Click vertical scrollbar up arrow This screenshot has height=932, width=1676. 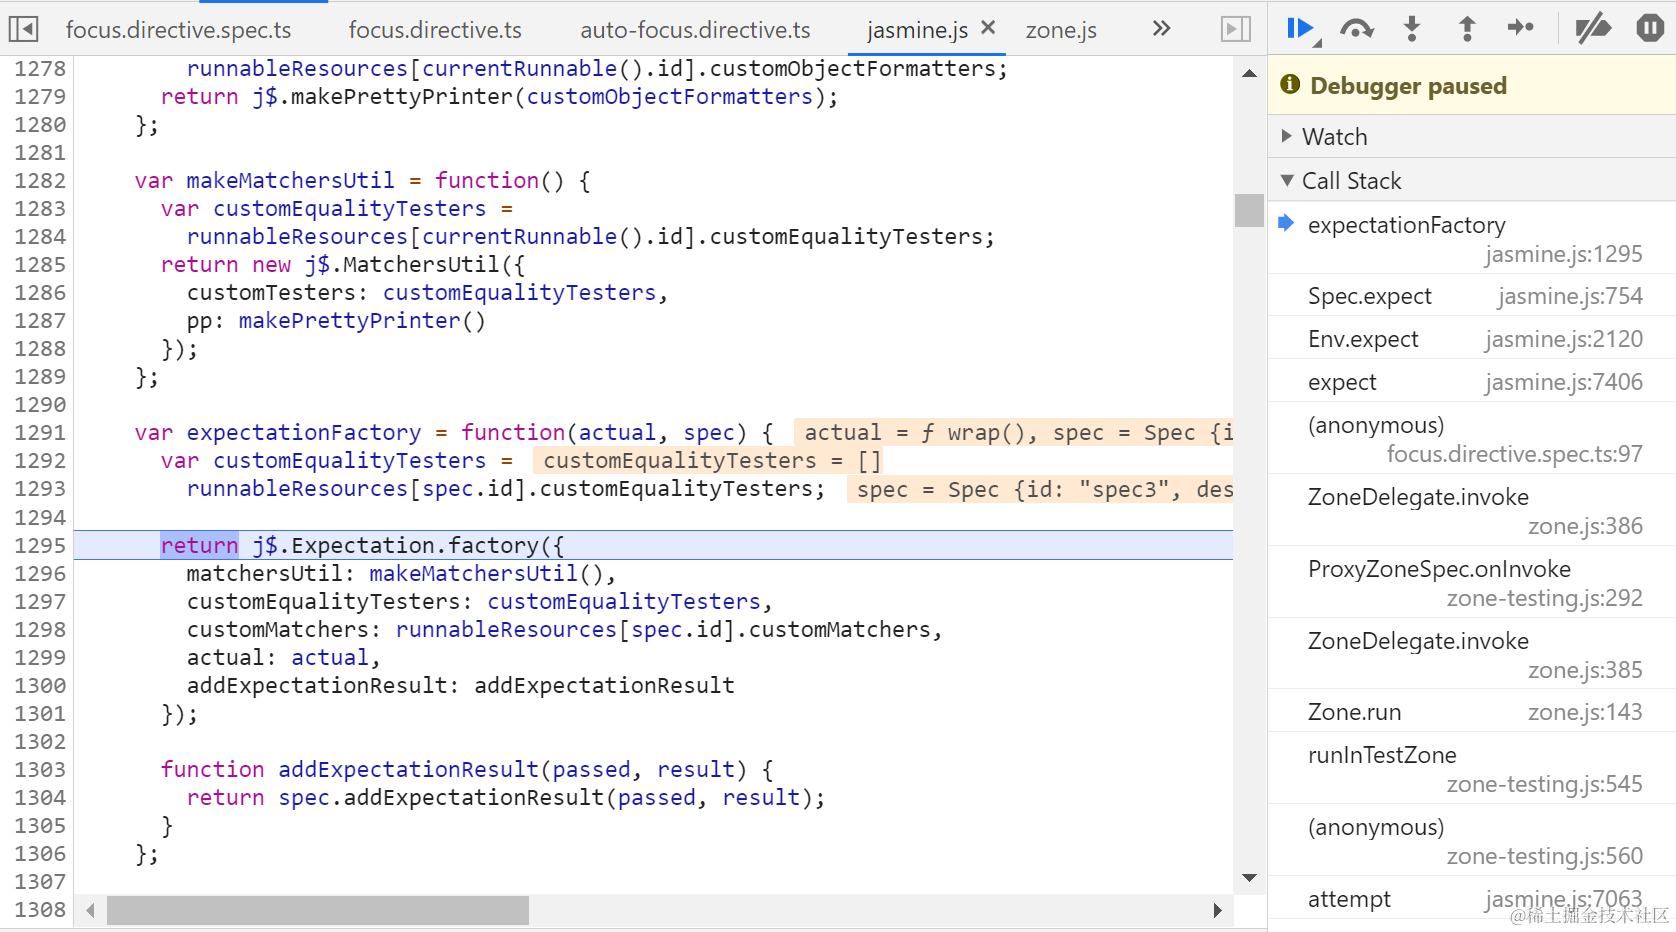click(1249, 73)
